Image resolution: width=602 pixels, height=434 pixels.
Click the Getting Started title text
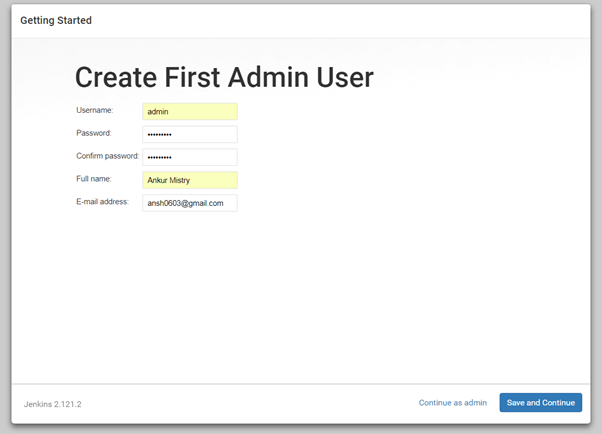click(x=56, y=20)
